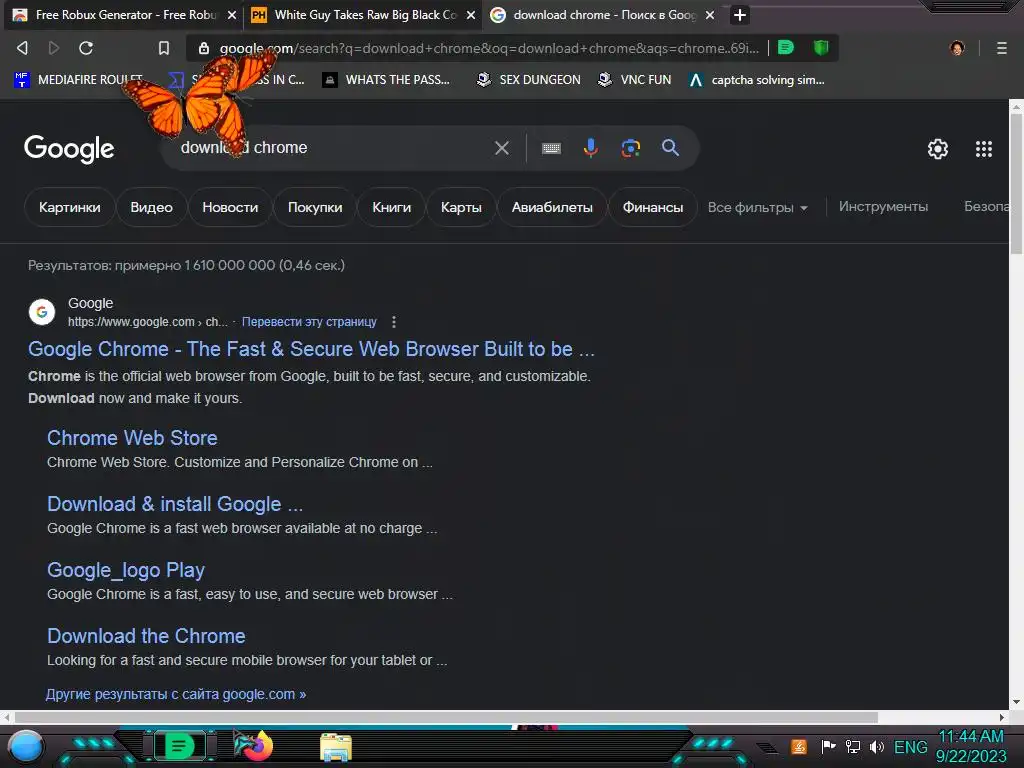The height and width of the screenshot is (768, 1024).
Task: Clear the search box with the X
Action: click(x=502, y=148)
